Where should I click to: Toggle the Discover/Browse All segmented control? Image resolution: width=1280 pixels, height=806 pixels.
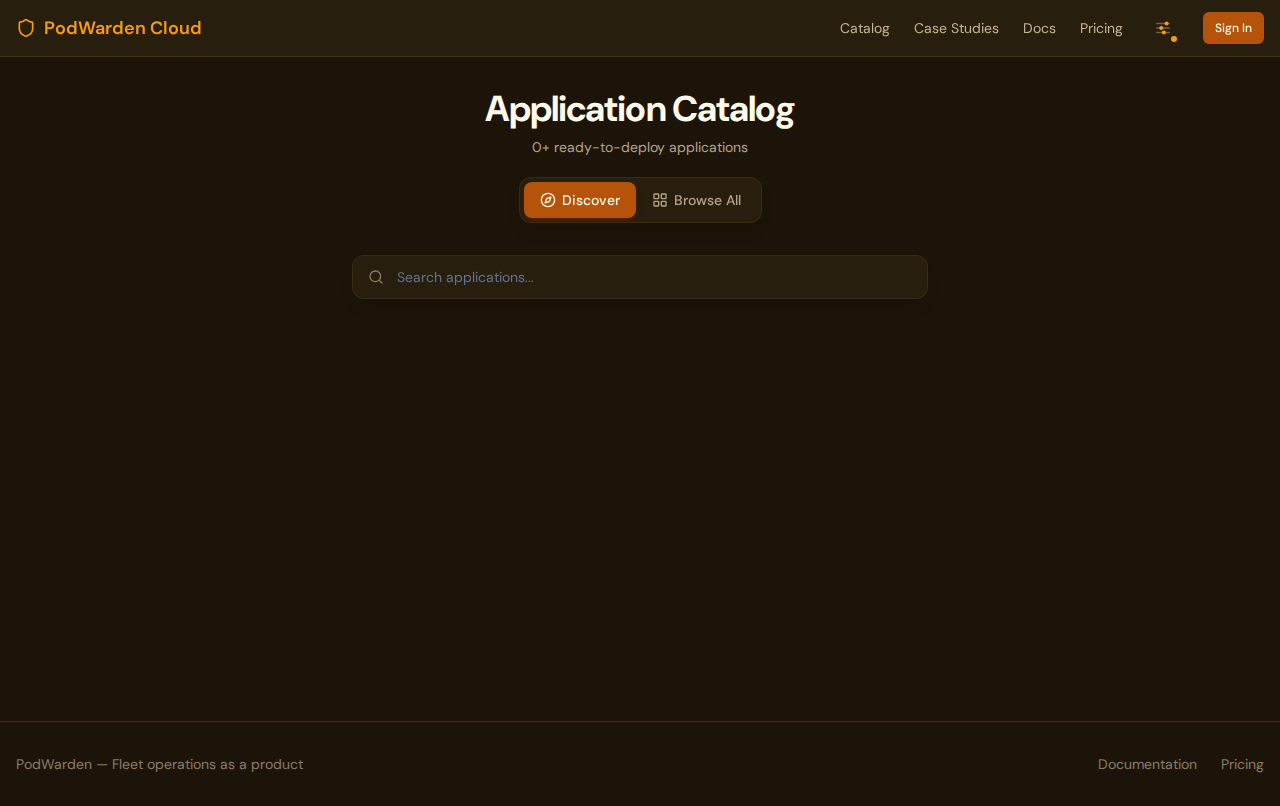click(x=640, y=200)
